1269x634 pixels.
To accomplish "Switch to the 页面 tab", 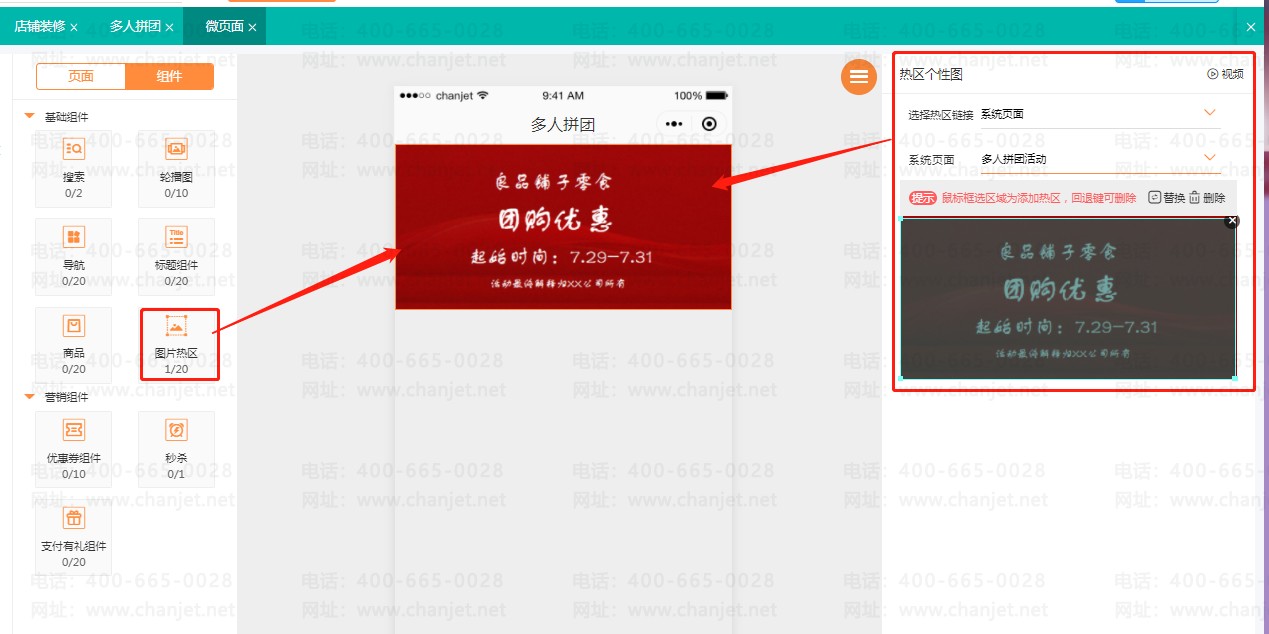I will (x=81, y=76).
